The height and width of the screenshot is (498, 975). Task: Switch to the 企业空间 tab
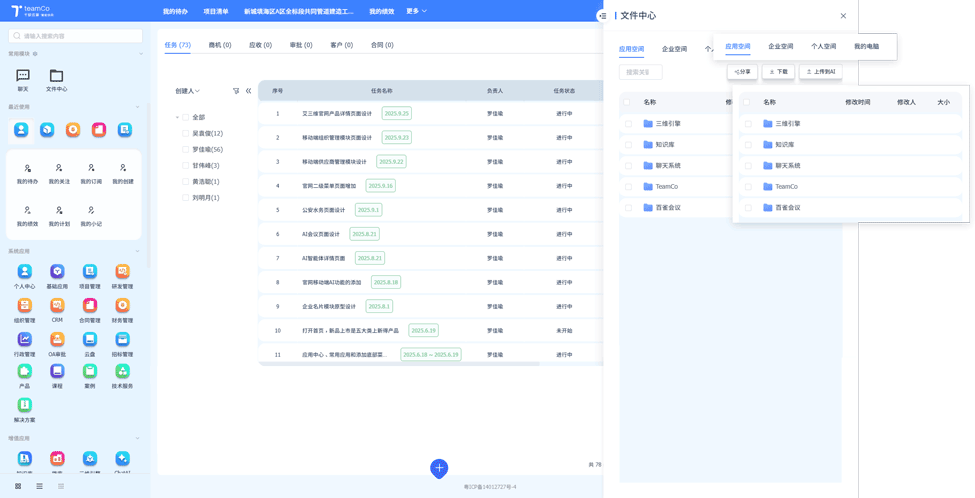(x=780, y=46)
